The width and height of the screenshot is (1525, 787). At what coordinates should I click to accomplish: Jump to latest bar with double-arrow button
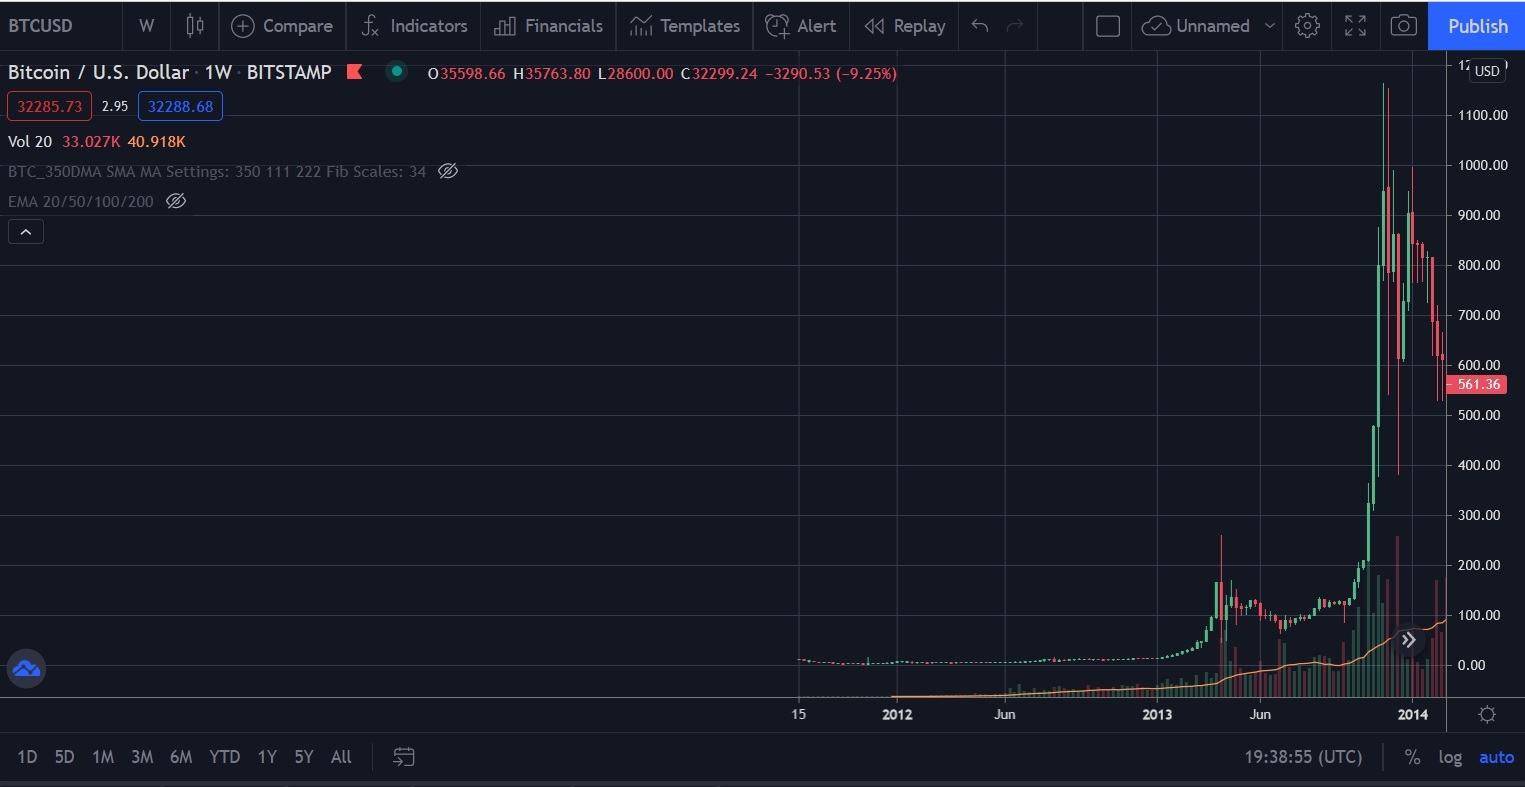coord(1408,640)
